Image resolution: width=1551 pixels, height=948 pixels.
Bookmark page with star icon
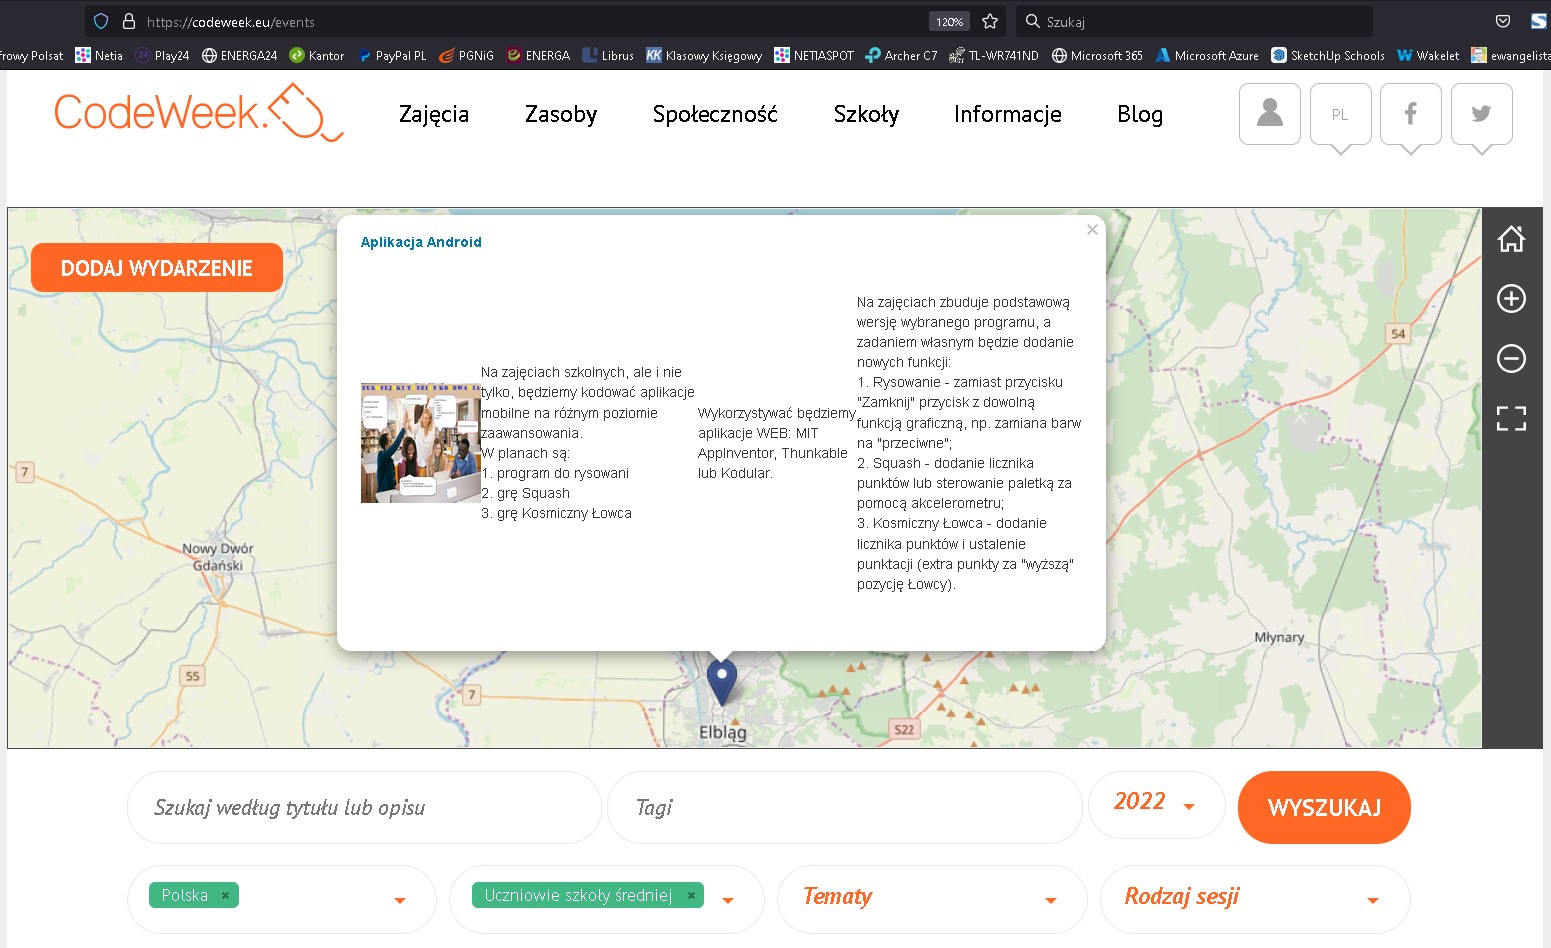coord(990,21)
